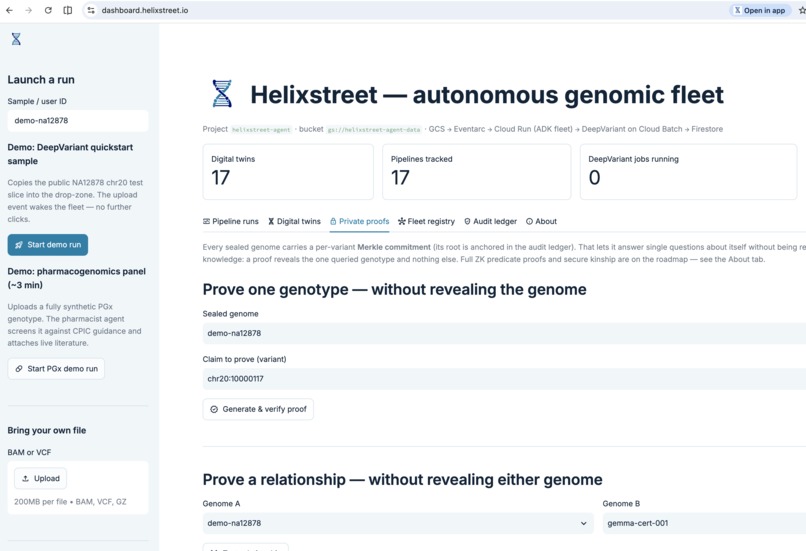
Task: Upload a BAM or VCF file
Action: (x=40, y=479)
